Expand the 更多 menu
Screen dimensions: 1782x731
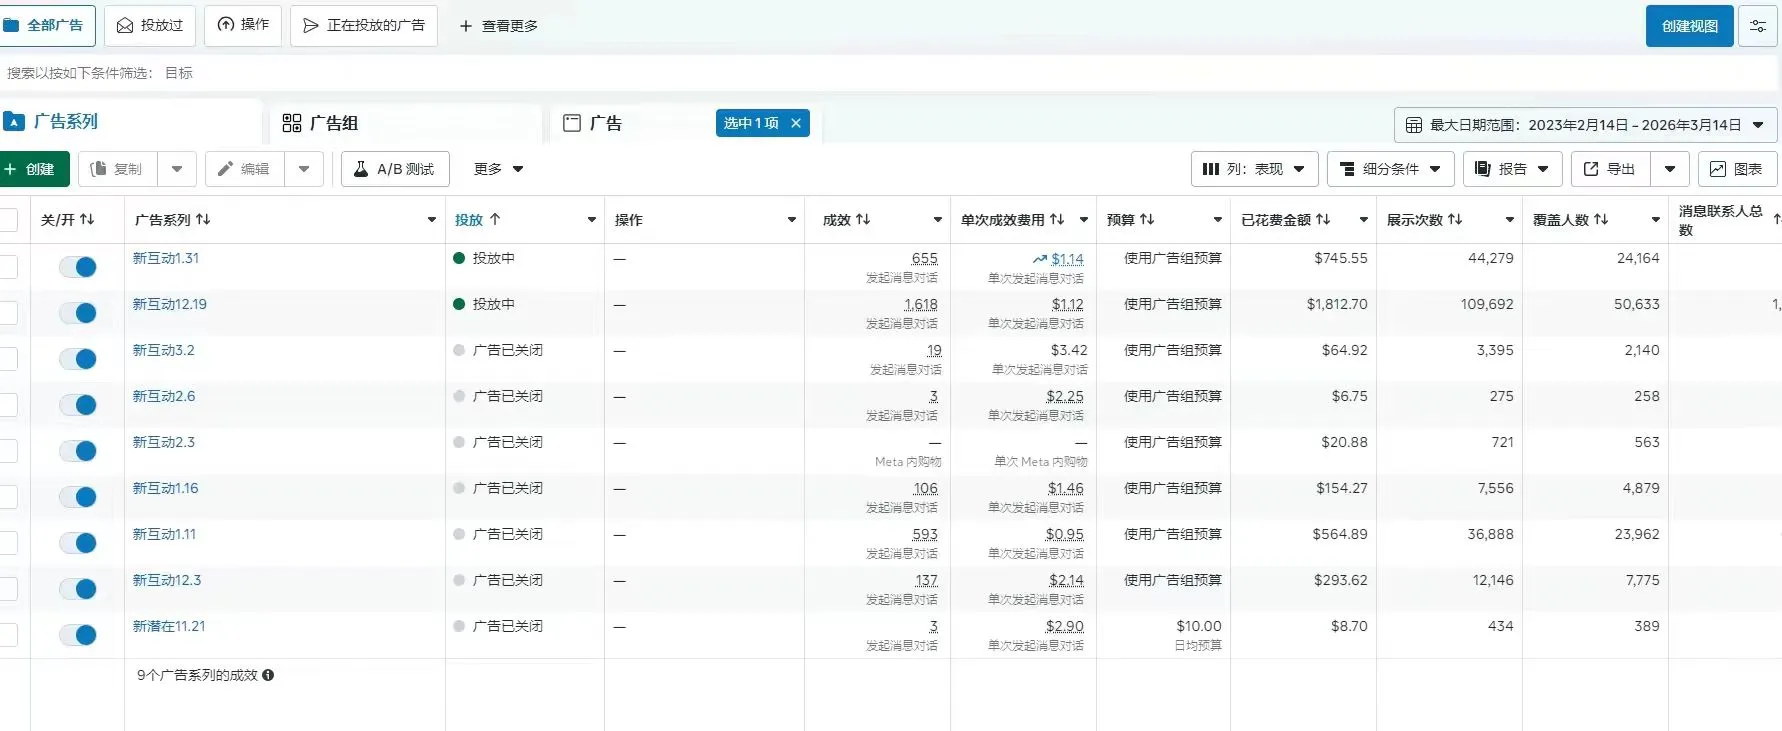click(x=498, y=169)
